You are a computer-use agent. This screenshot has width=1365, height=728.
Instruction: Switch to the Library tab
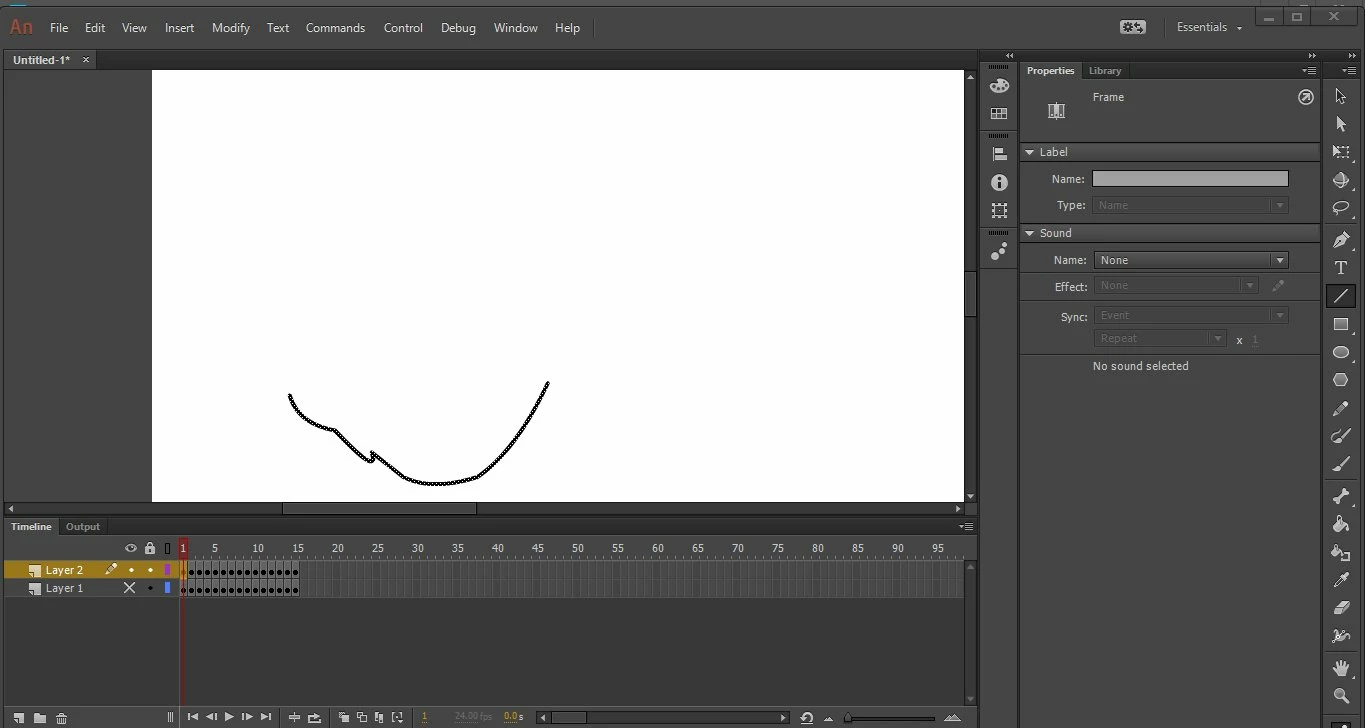(x=1105, y=71)
